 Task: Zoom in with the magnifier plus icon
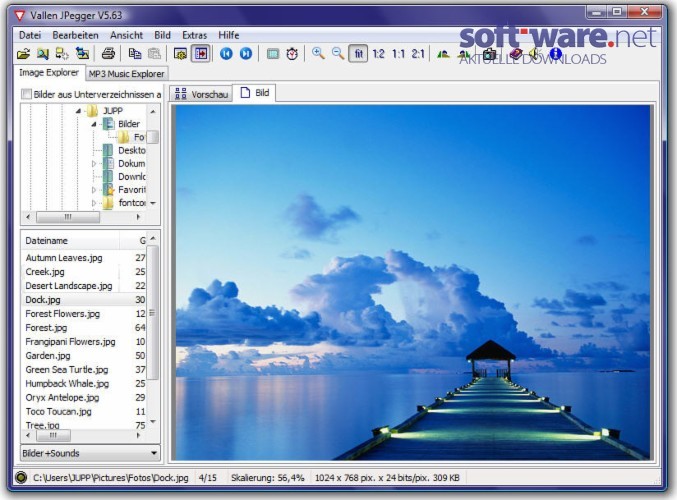point(318,54)
